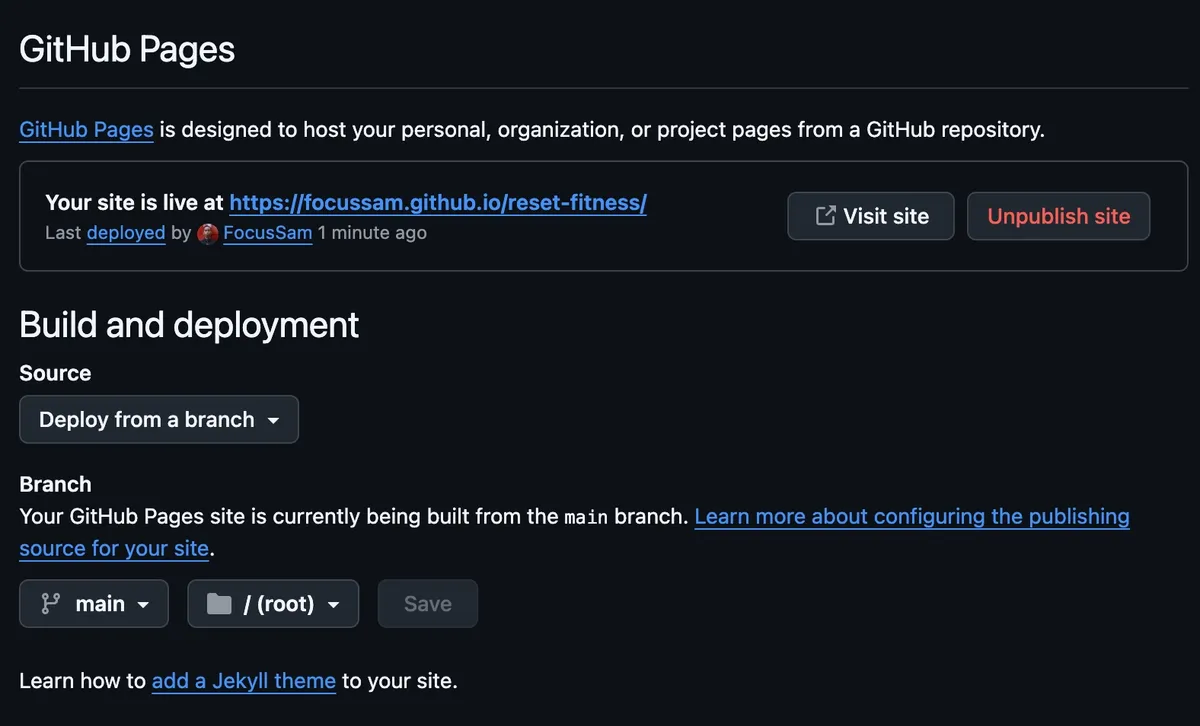Viewport: 1200px width, 726px height.
Task: Click the greyed-out Save button
Action: (x=428, y=604)
